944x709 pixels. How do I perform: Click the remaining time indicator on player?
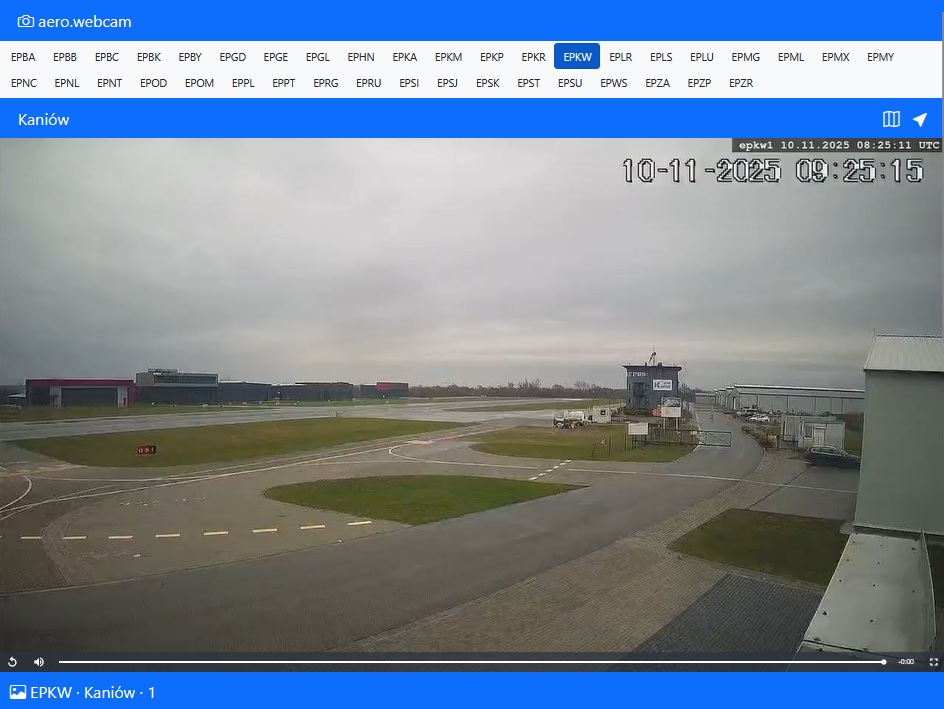pos(906,662)
